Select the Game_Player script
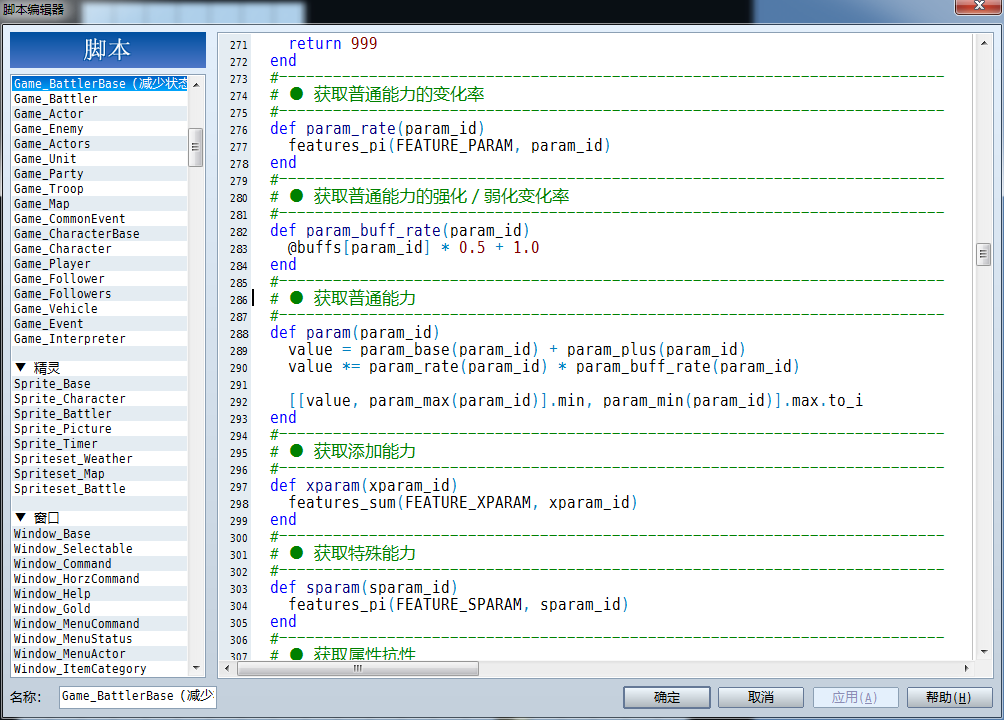The image size is (1004, 720). click(x=101, y=264)
